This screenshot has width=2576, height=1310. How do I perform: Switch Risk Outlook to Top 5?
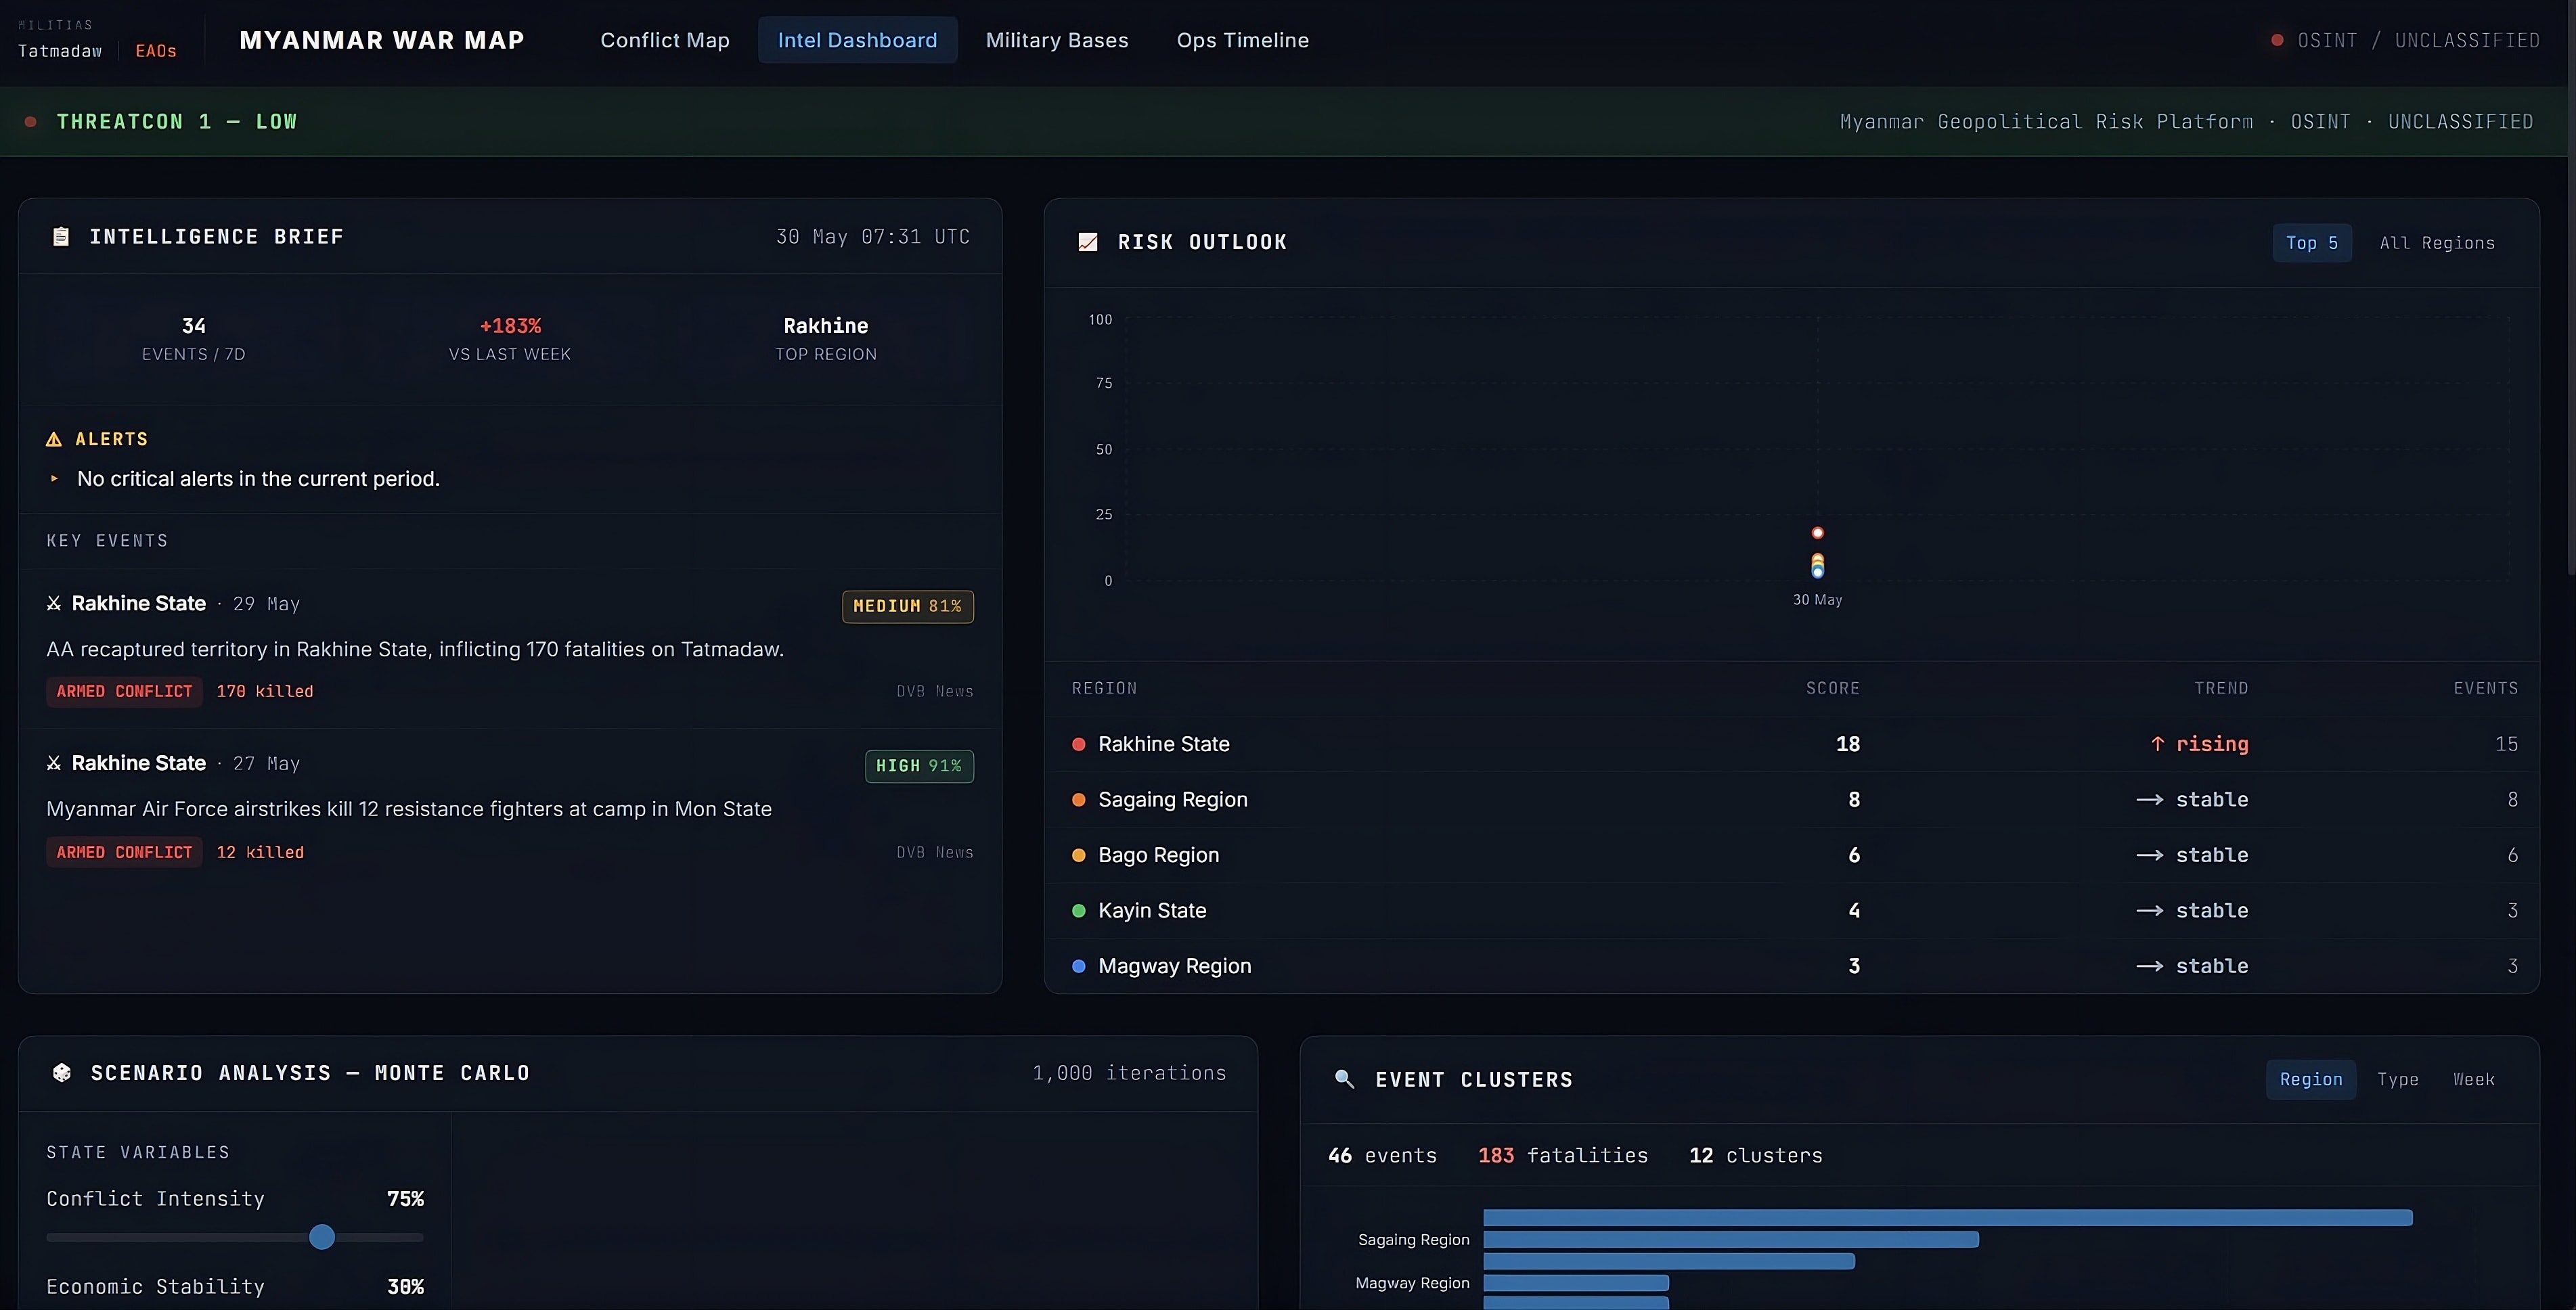click(x=2311, y=243)
